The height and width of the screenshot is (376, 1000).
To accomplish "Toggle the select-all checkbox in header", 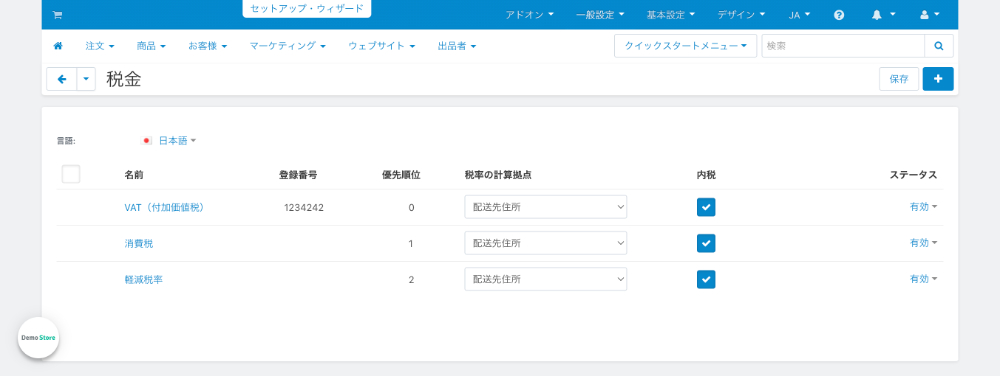I will (71, 174).
